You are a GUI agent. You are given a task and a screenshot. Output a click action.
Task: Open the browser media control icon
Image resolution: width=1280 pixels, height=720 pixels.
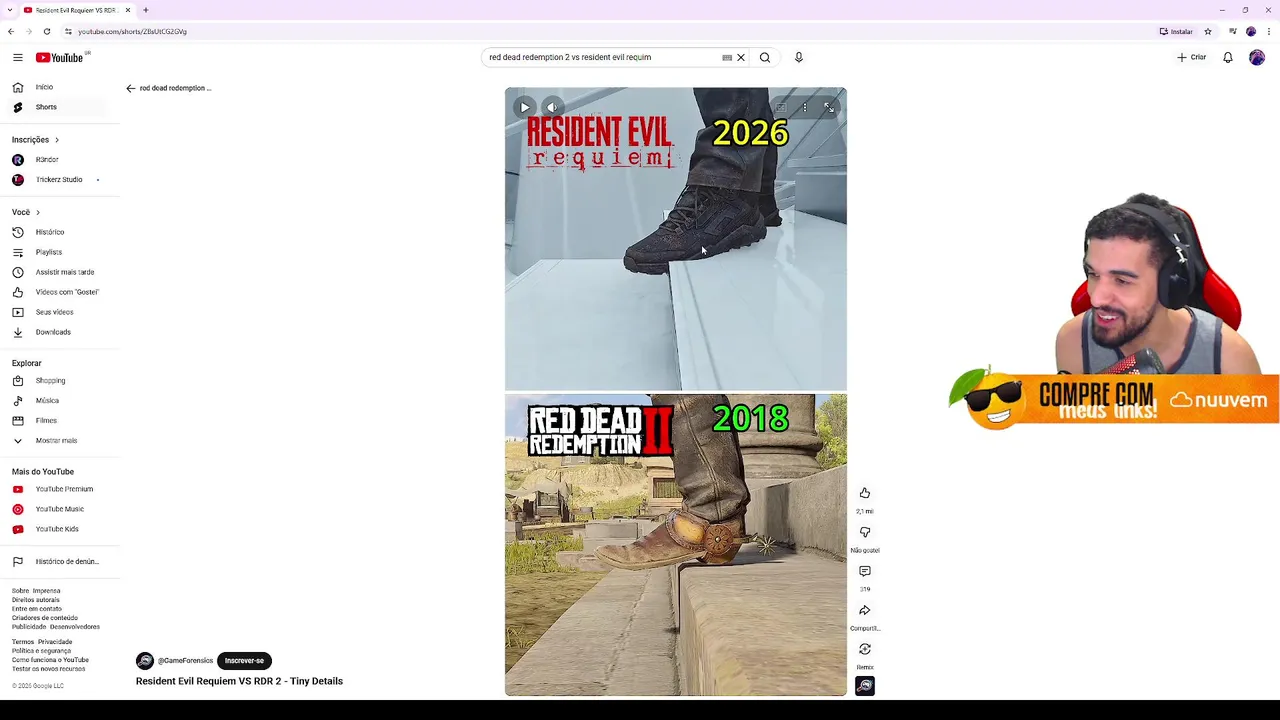[1231, 31]
